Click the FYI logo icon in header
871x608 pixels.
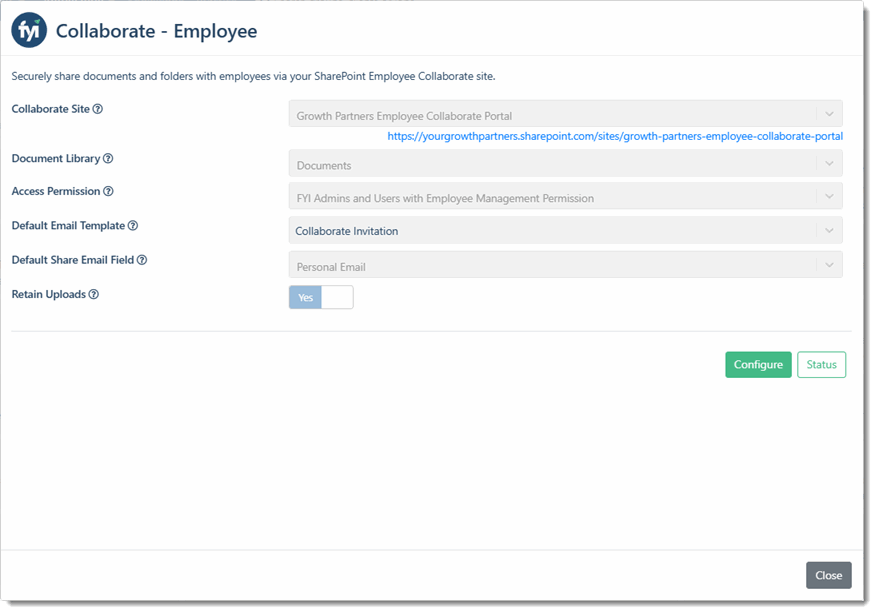click(29, 30)
